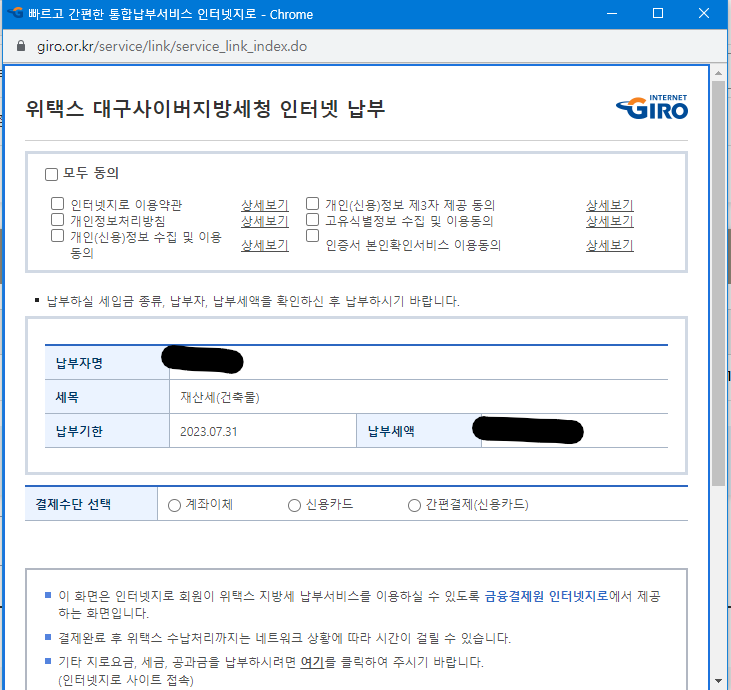This screenshot has height=690, width=731.
Task: Click the giro.or.kr address URL
Action: [x=172, y=46]
